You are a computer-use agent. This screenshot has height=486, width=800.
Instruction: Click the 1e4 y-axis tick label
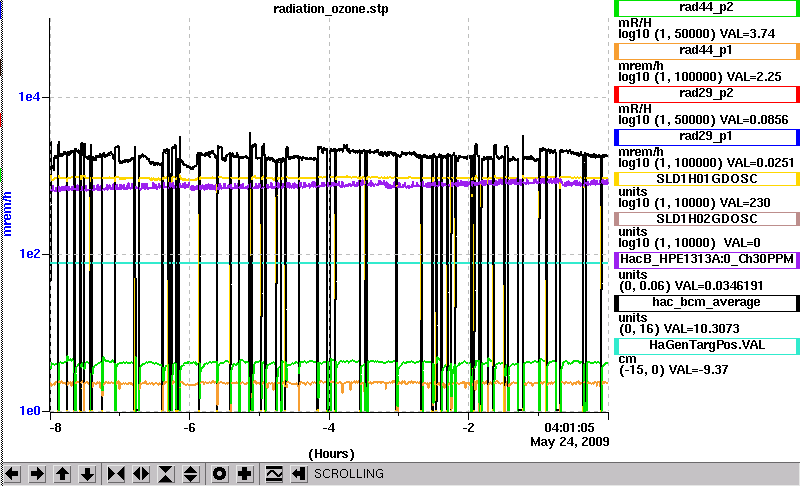[x=29, y=96]
